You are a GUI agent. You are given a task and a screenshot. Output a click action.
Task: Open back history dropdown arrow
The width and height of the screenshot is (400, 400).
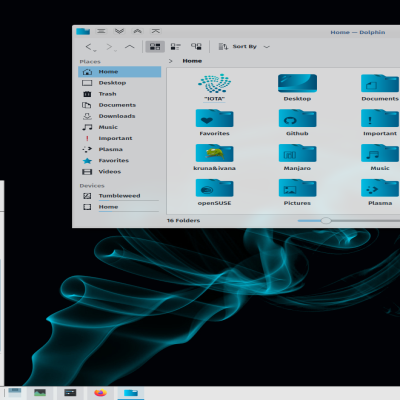coord(95,50)
